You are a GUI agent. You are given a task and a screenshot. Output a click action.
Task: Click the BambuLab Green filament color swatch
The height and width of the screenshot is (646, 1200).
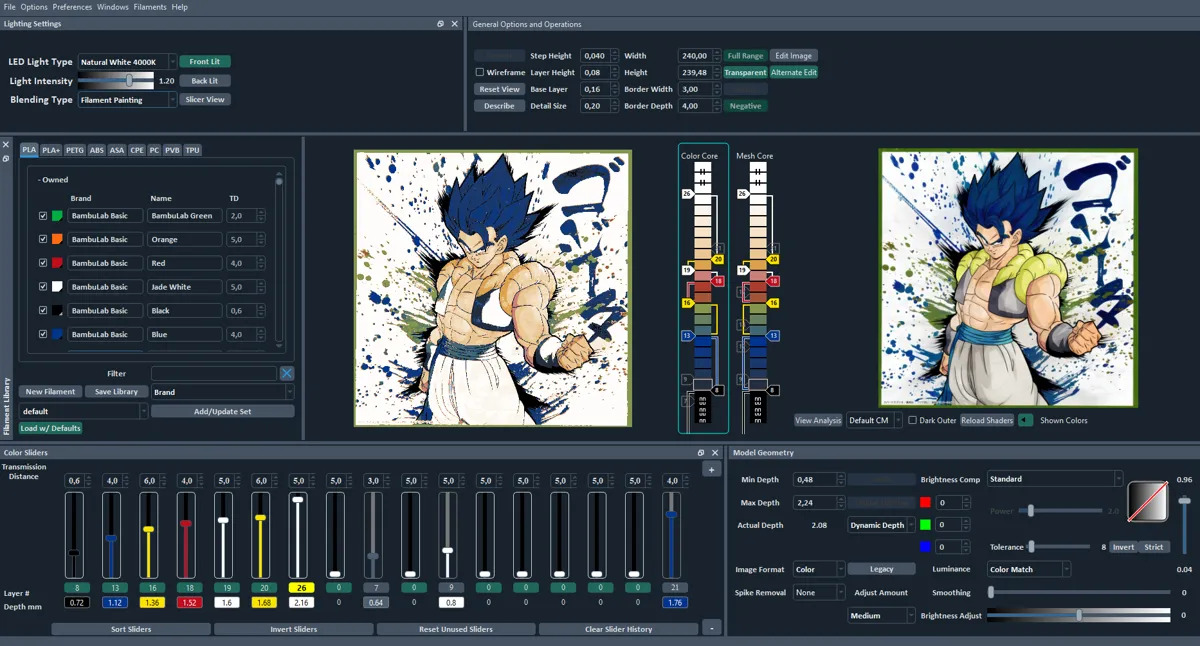click(x=58, y=215)
